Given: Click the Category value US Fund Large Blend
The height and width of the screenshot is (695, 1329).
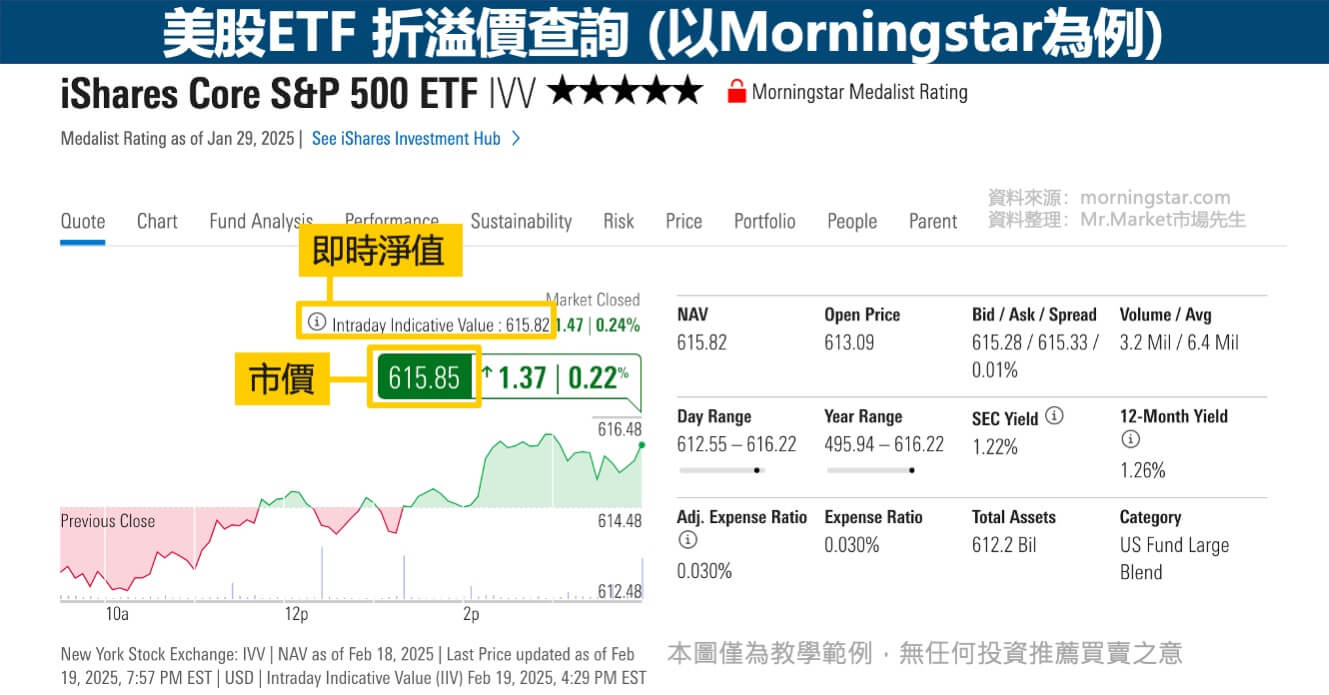Looking at the screenshot, I should click(x=1175, y=559).
